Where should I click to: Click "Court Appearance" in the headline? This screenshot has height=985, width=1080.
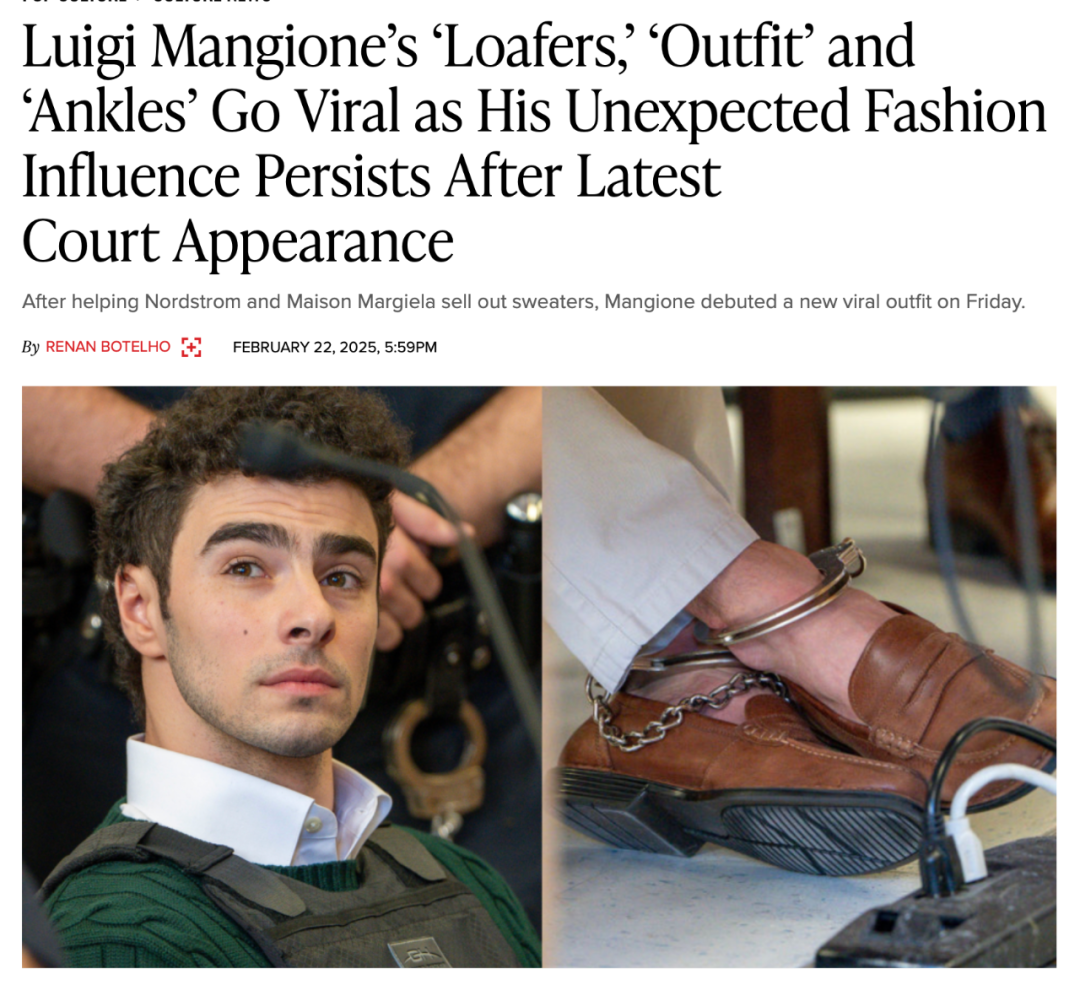[x=238, y=242]
